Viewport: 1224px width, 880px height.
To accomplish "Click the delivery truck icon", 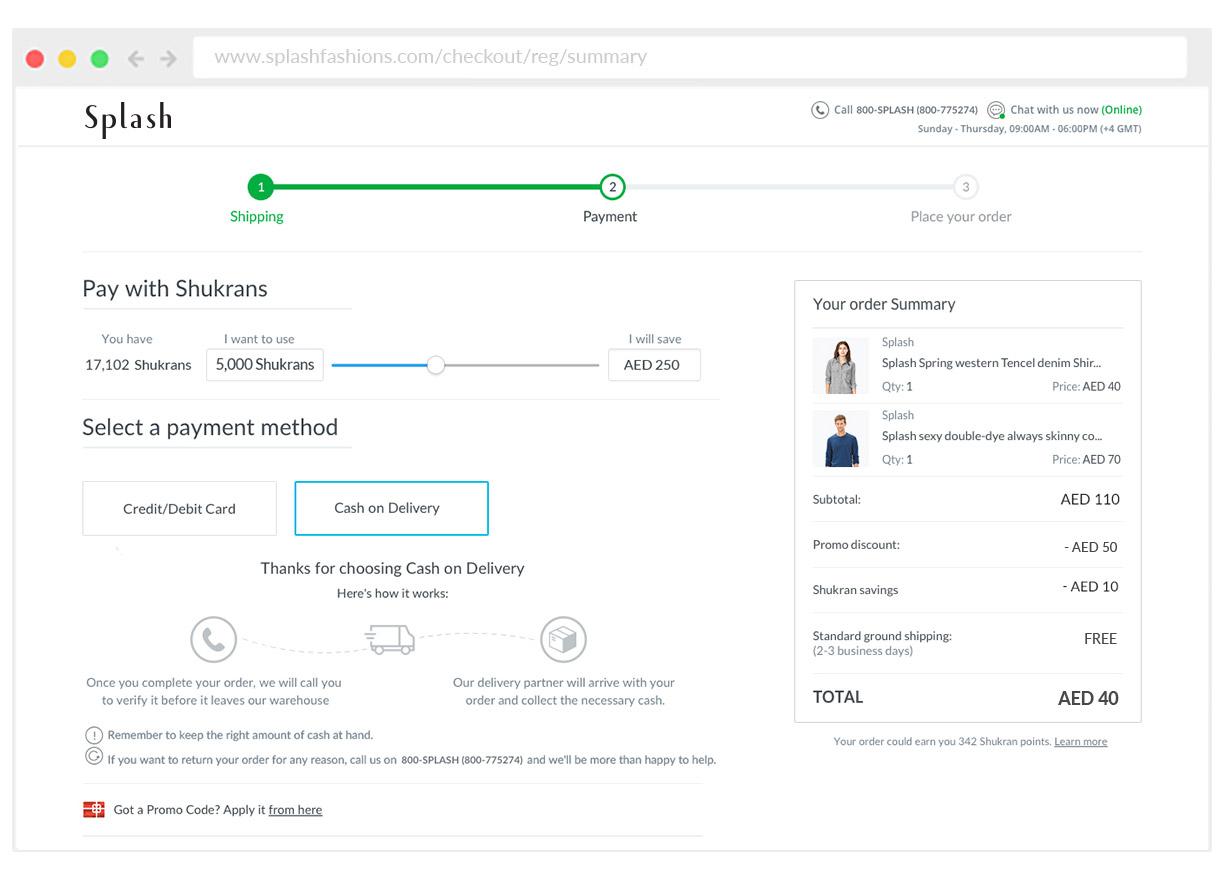I will pyautogui.click(x=391, y=640).
